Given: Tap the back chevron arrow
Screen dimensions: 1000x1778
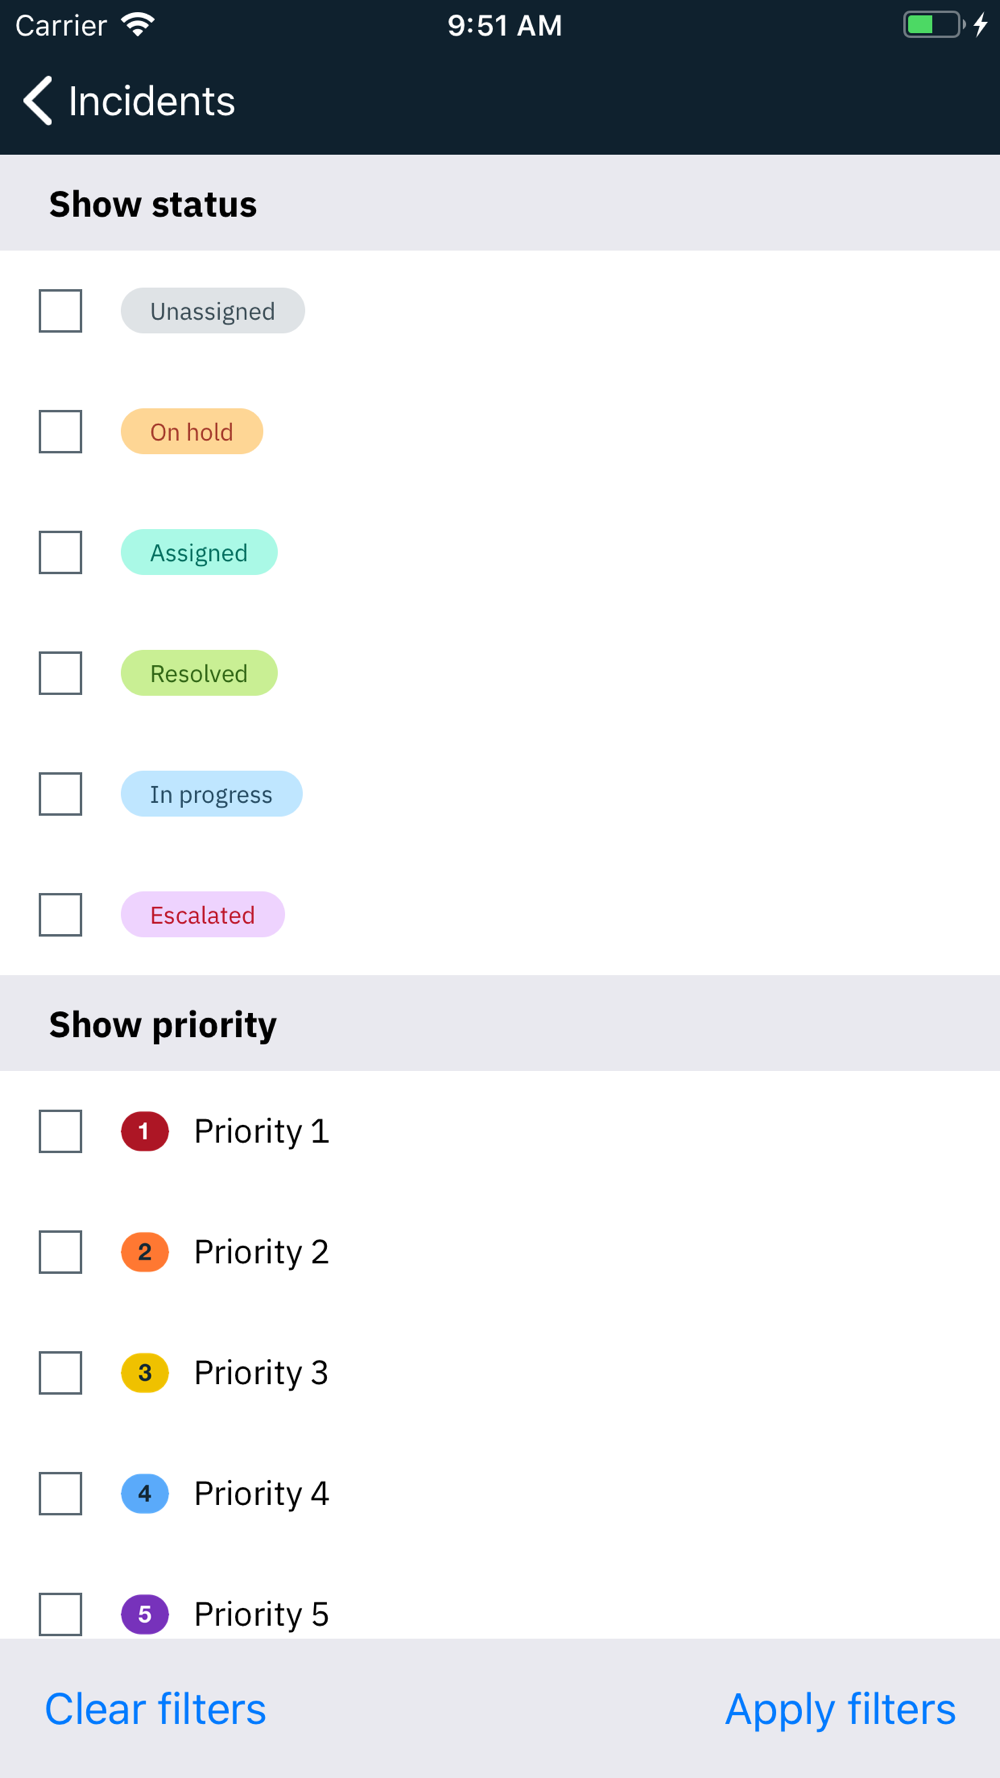Looking at the screenshot, I should pos(38,101).
